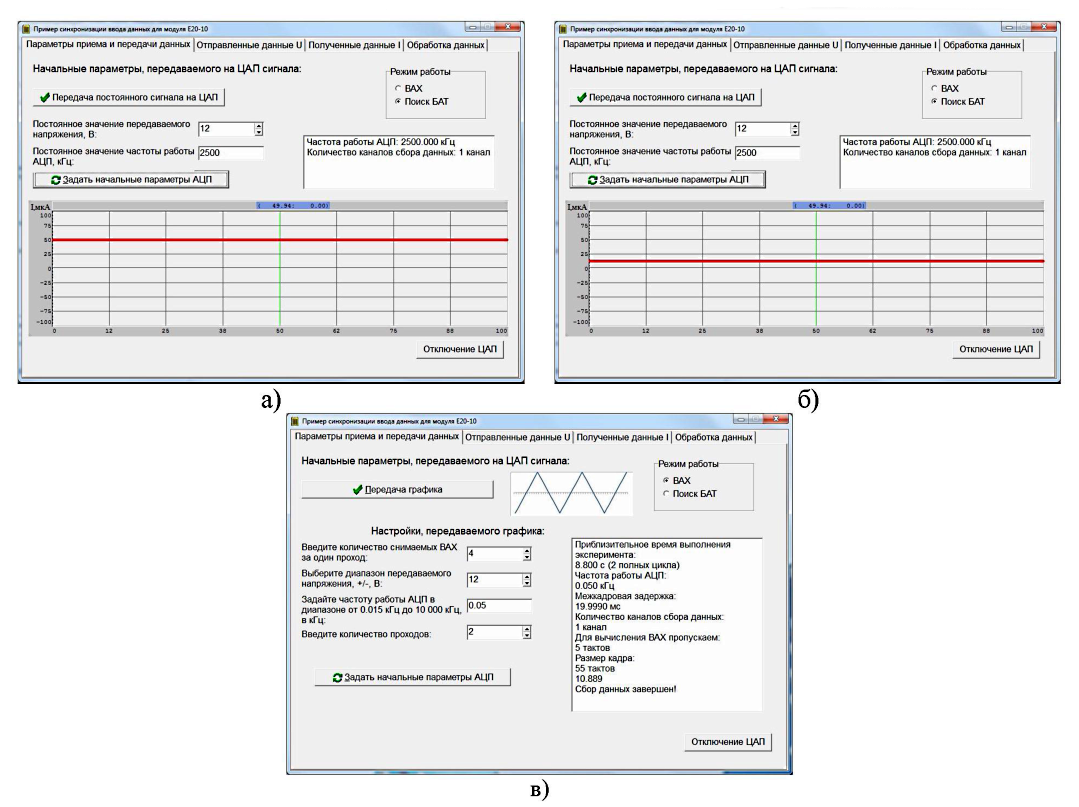This screenshot has height=807, width=1079.
Task: Switch to Поиск БАТ mode in window в)
Action: click(x=665, y=493)
